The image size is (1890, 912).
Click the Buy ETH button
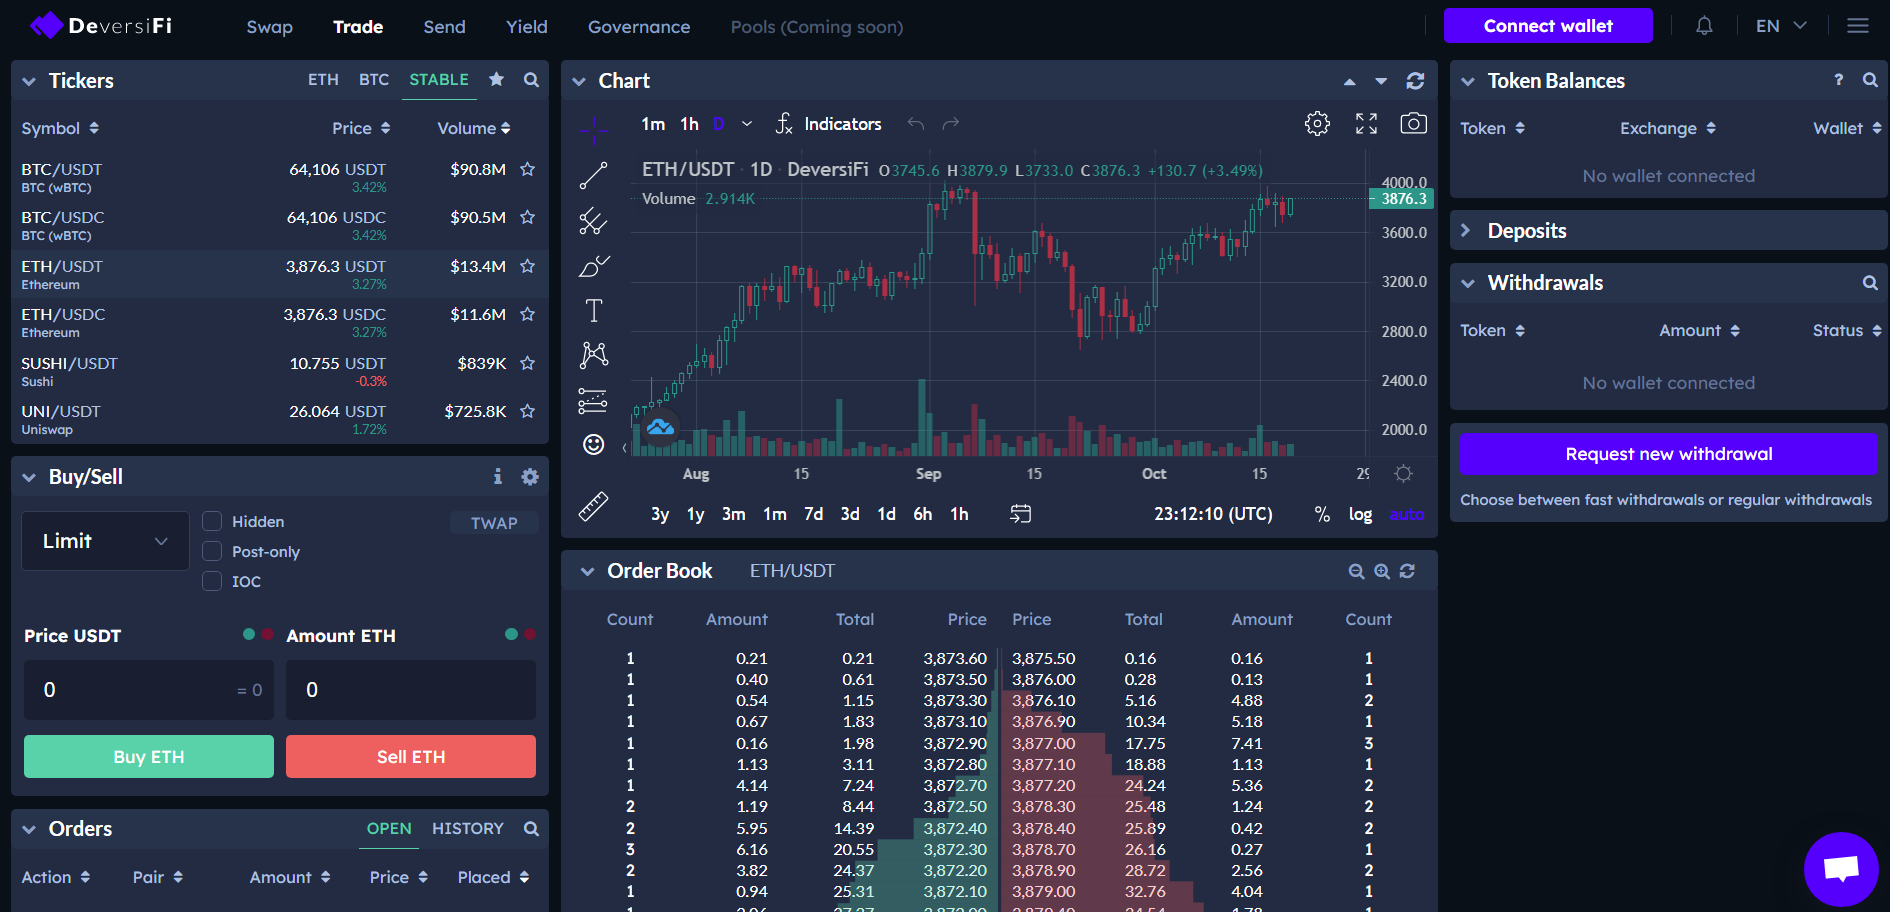pyautogui.click(x=149, y=757)
